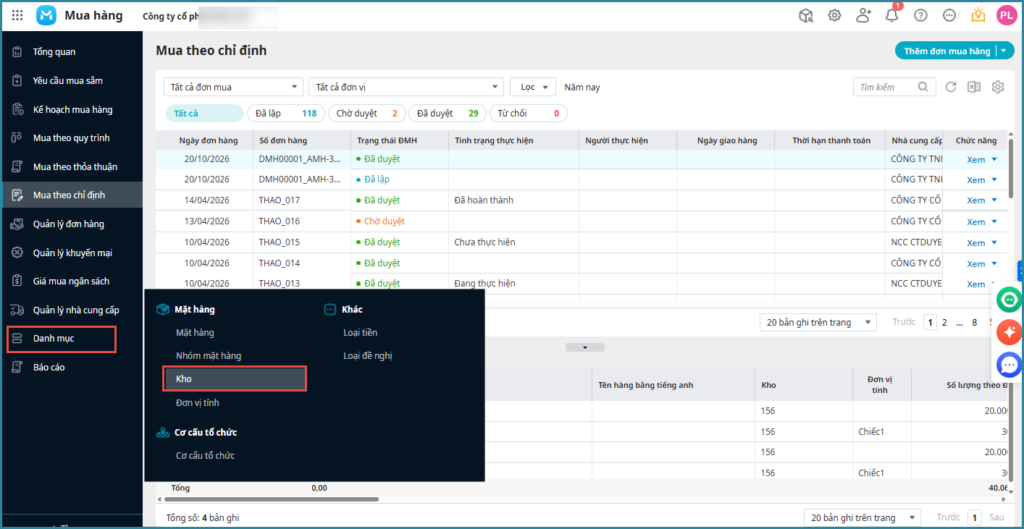
Task: Open the help question mark icon
Action: pos(921,15)
